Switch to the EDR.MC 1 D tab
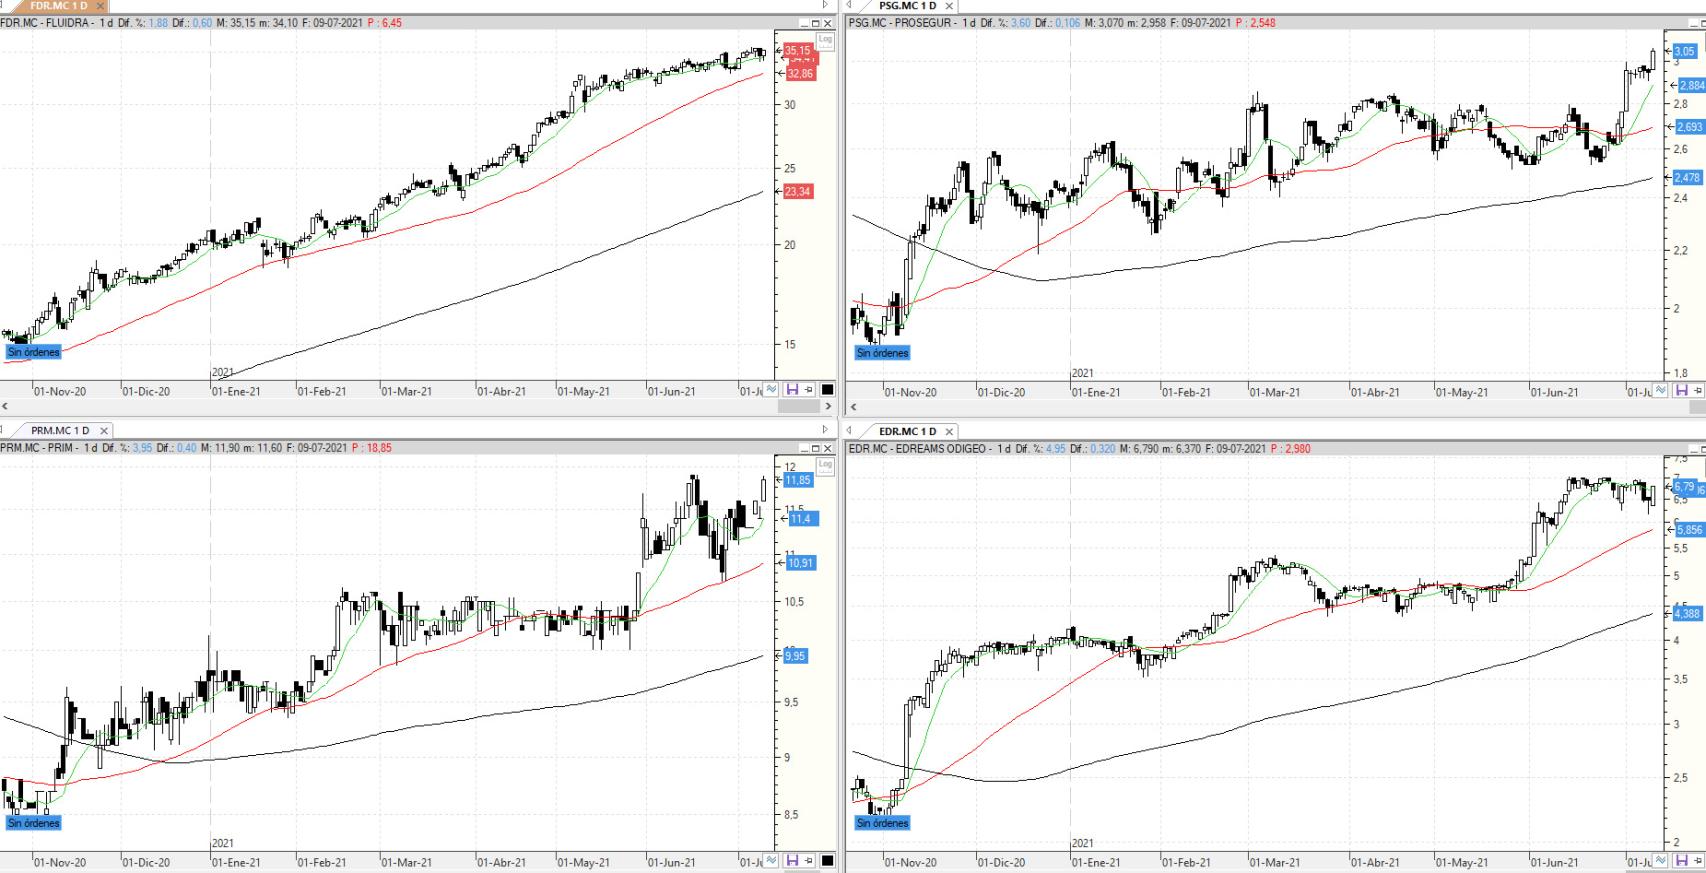Screen dimensions: 1706x873 point(907,431)
